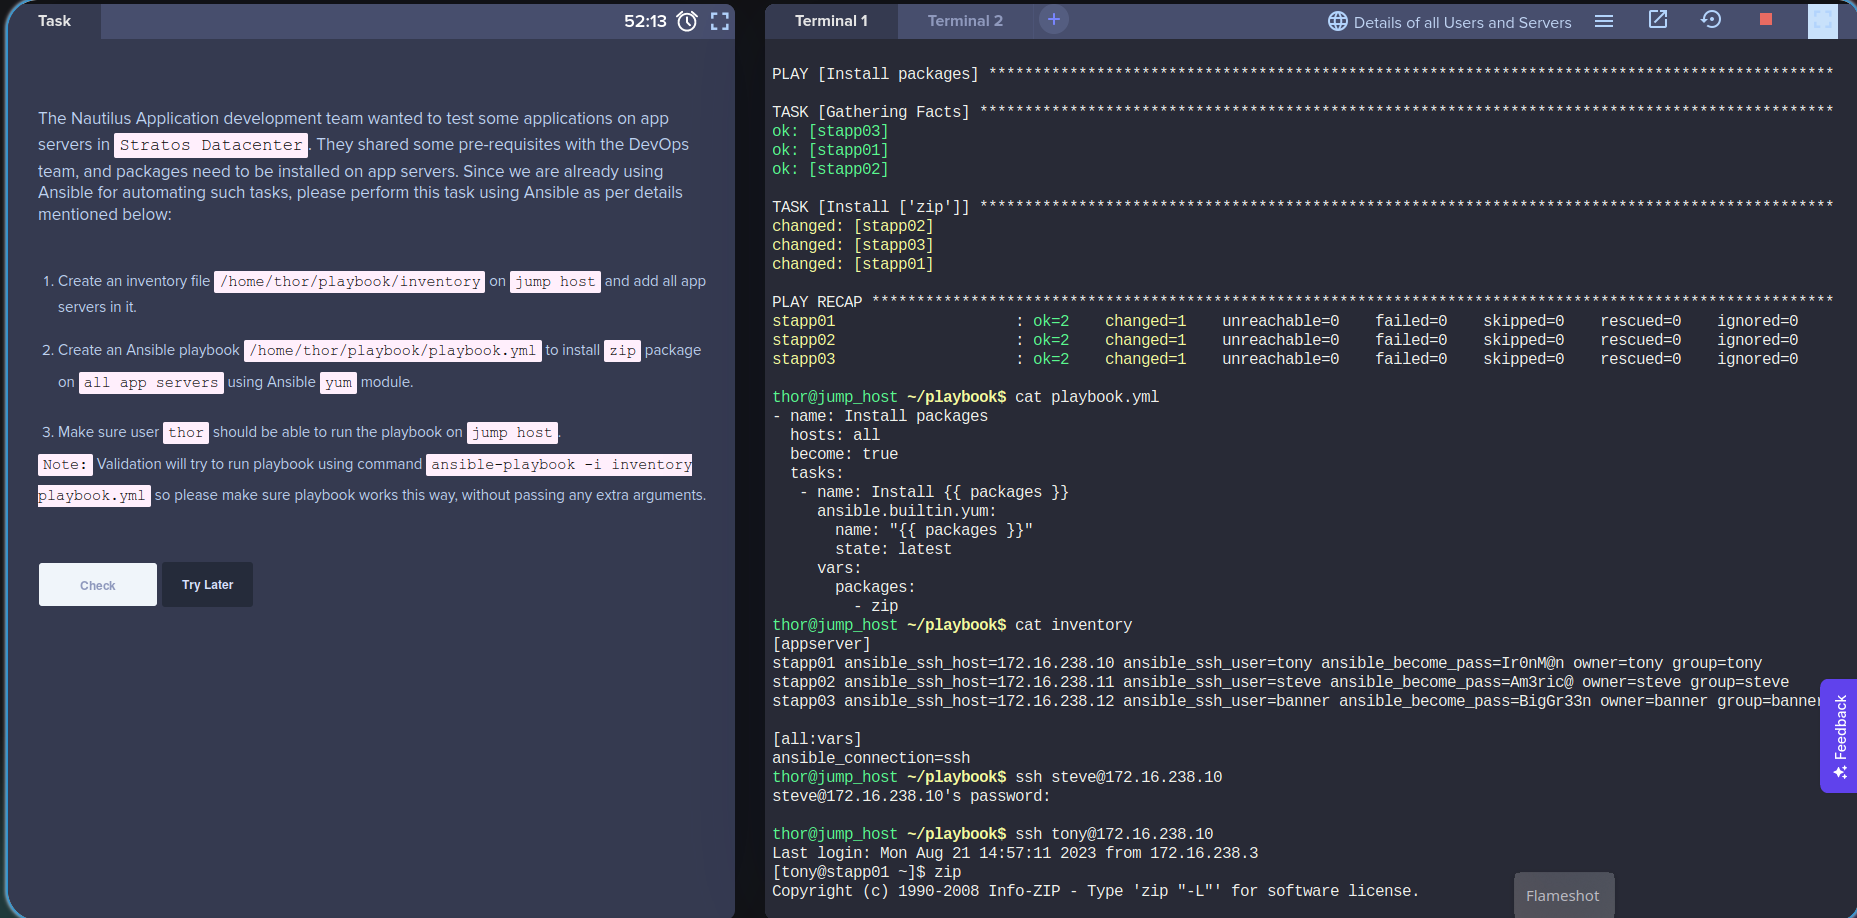Viewport: 1857px width, 918px height.
Task: Click 'Stratos Datacenter' highlighted text
Action: pos(211,145)
